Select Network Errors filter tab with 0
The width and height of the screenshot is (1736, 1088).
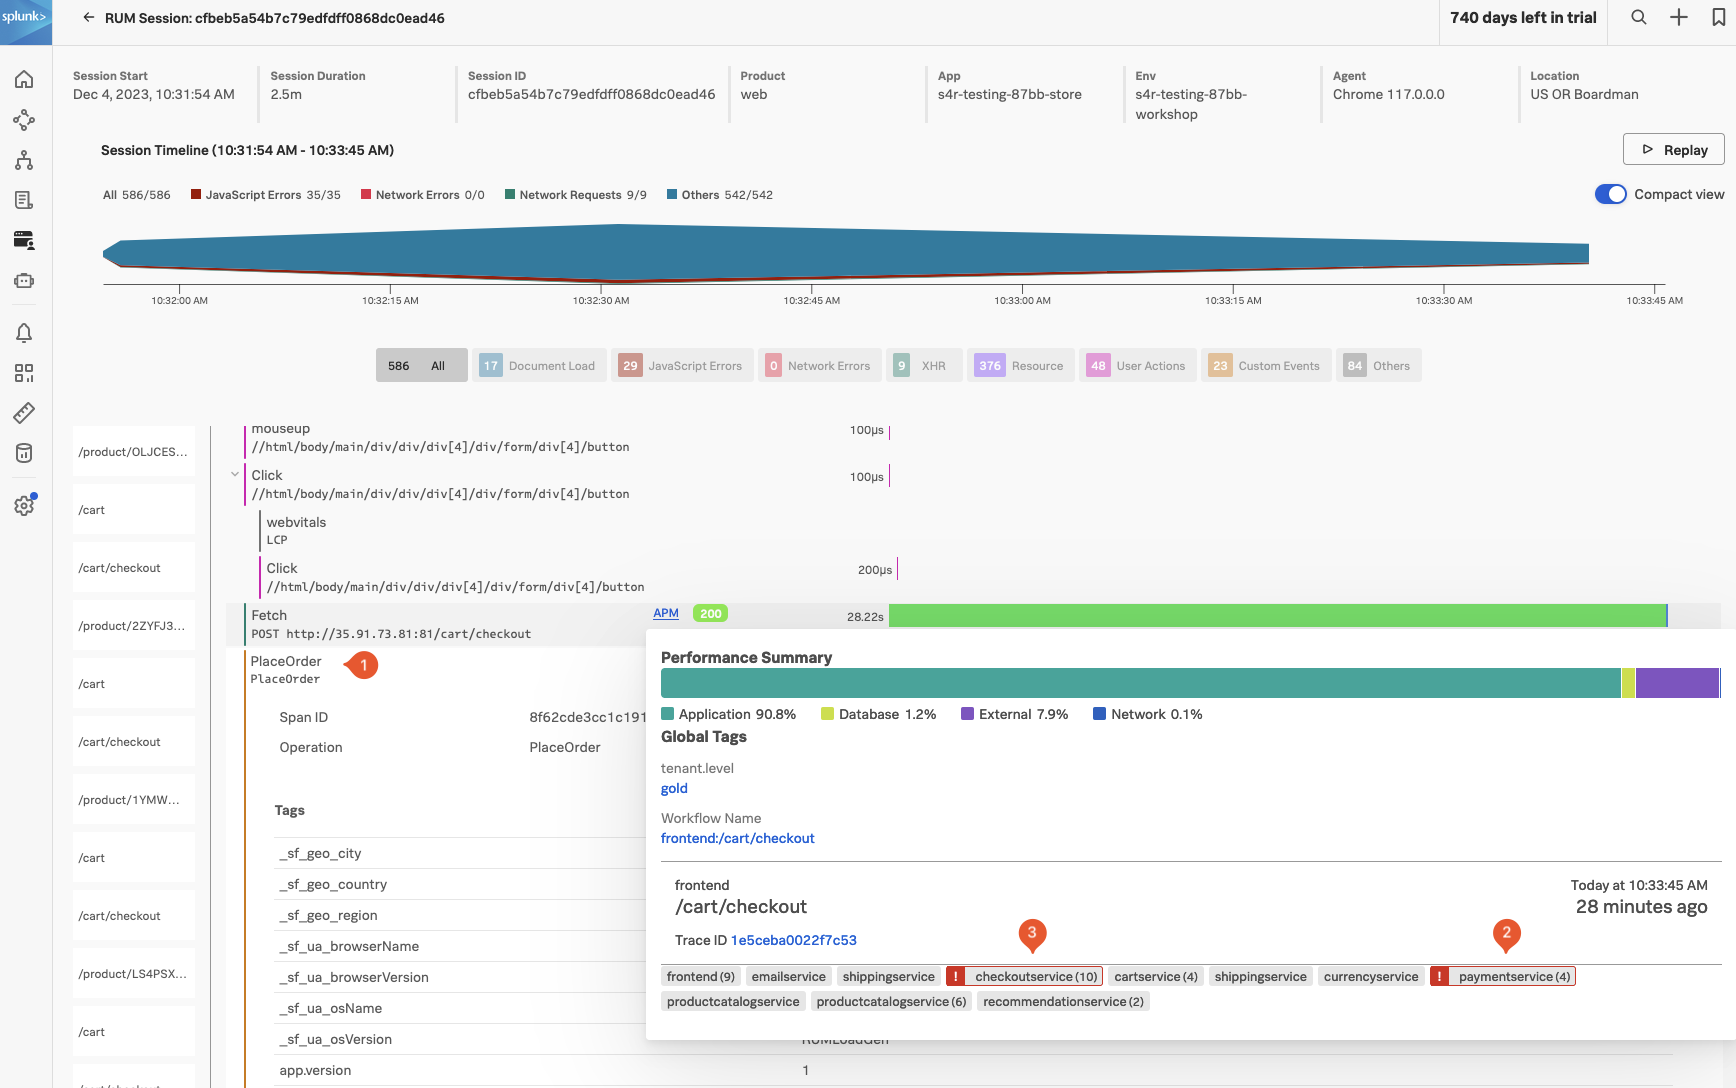pyautogui.click(x=820, y=365)
